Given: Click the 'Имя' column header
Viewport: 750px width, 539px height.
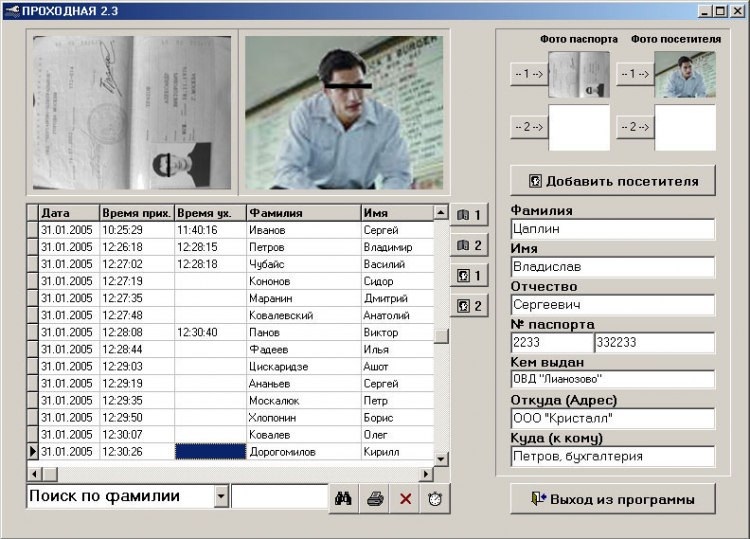Looking at the screenshot, I should [397, 213].
